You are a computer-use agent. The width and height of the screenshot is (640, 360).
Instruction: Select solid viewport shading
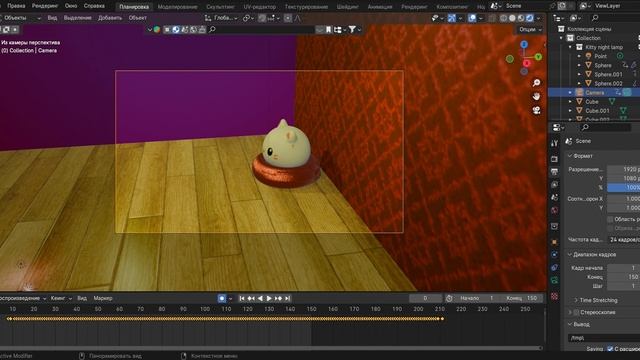(512, 18)
